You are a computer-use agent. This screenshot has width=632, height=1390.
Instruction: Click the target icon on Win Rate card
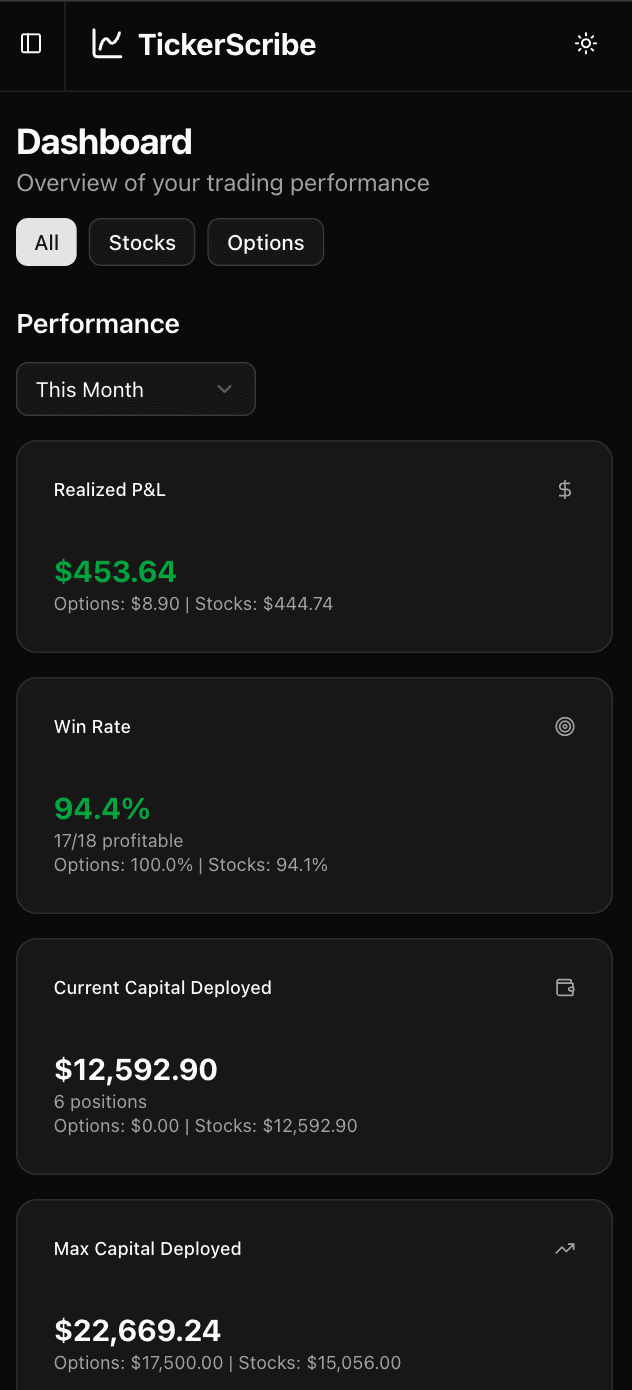click(x=564, y=727)
